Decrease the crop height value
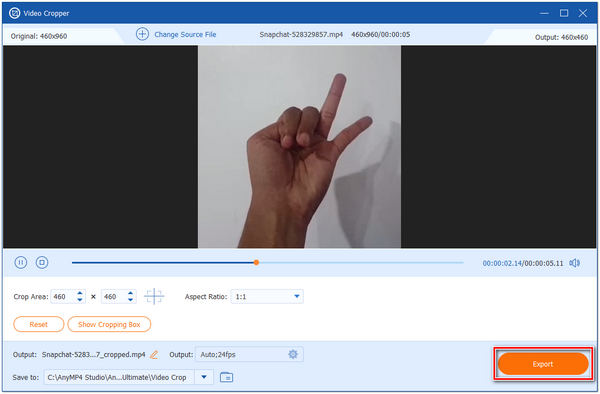 click(130, 300)
